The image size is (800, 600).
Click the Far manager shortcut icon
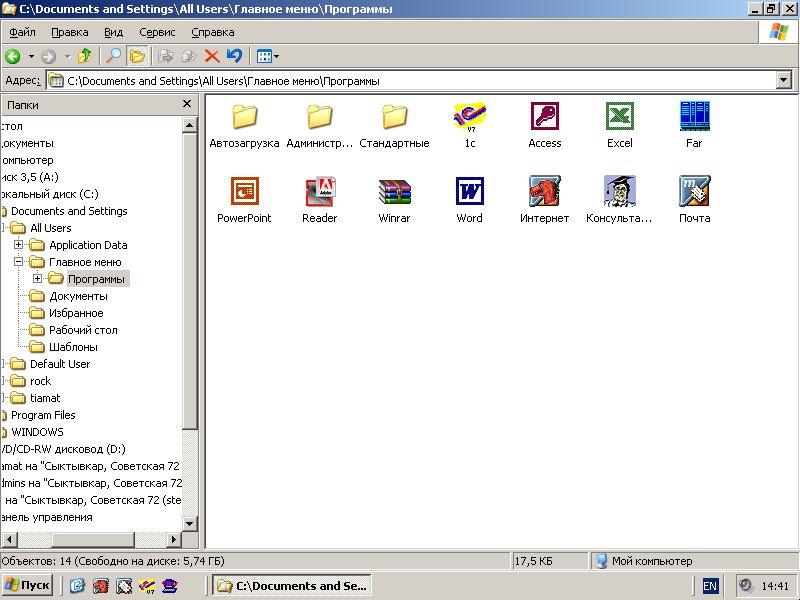(693, 117)
